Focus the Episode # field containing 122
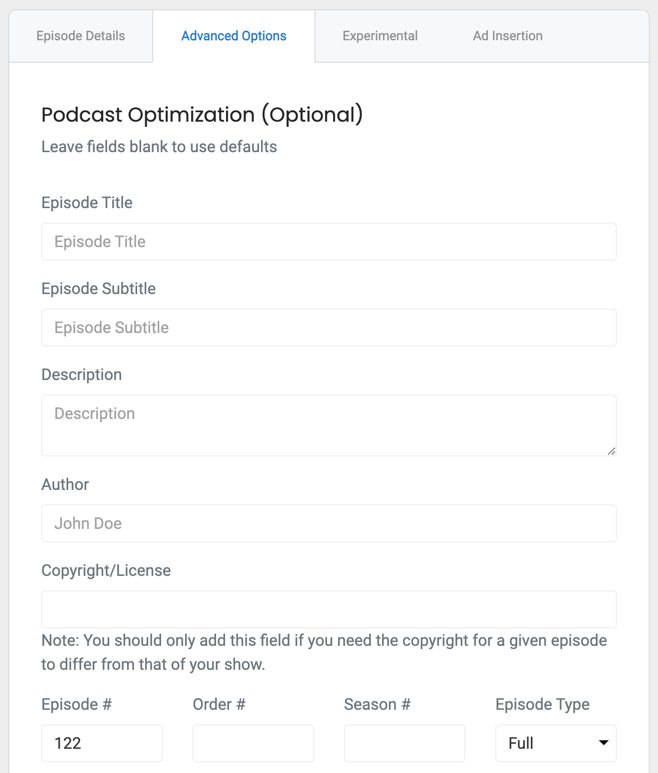The width and height of the screenshot is (658, 773). click(102, 743)
